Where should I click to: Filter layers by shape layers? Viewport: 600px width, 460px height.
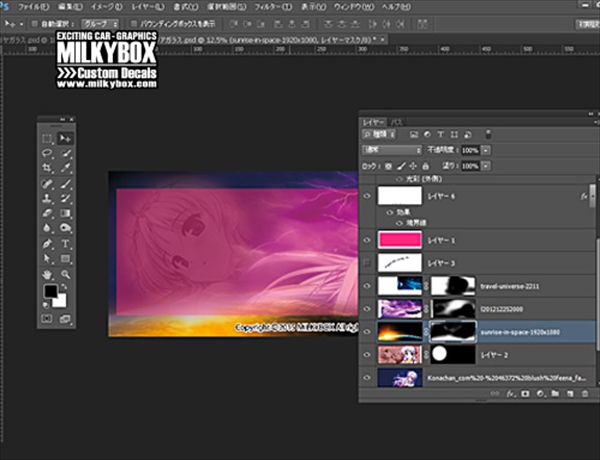click(454, 134)
